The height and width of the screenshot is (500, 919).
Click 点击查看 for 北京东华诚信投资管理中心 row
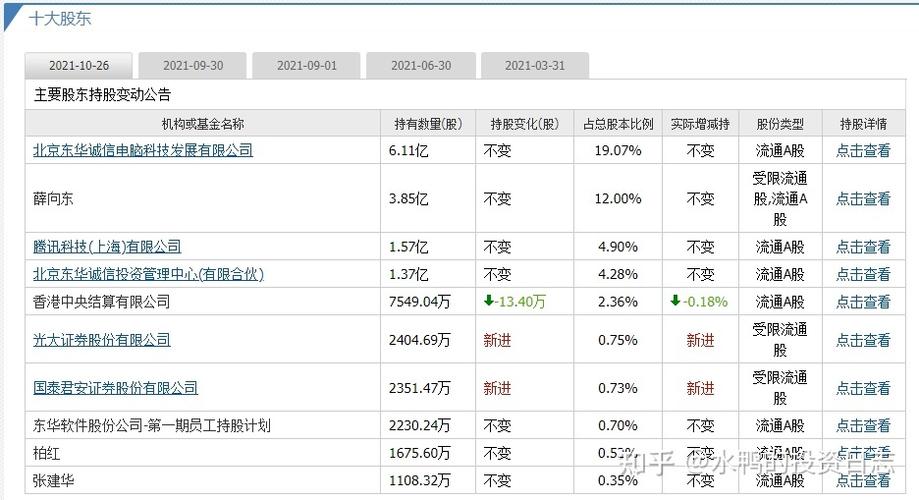click(863, 274)
